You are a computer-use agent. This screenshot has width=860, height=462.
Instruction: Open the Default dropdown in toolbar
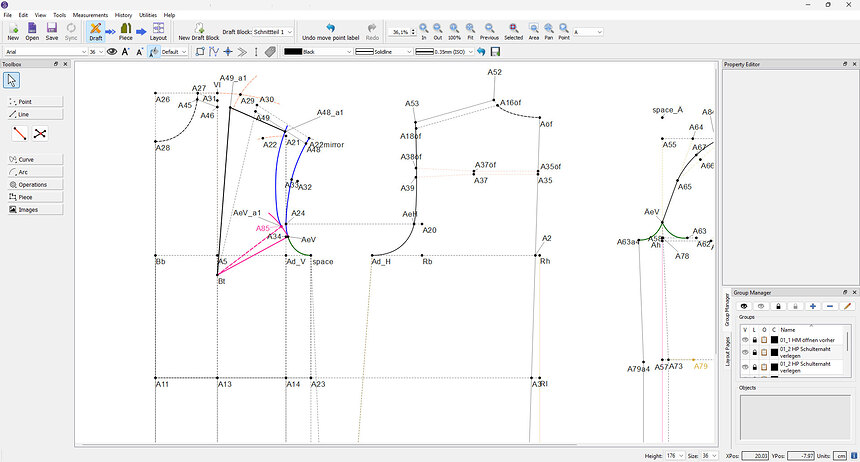(x=174, y=52)
